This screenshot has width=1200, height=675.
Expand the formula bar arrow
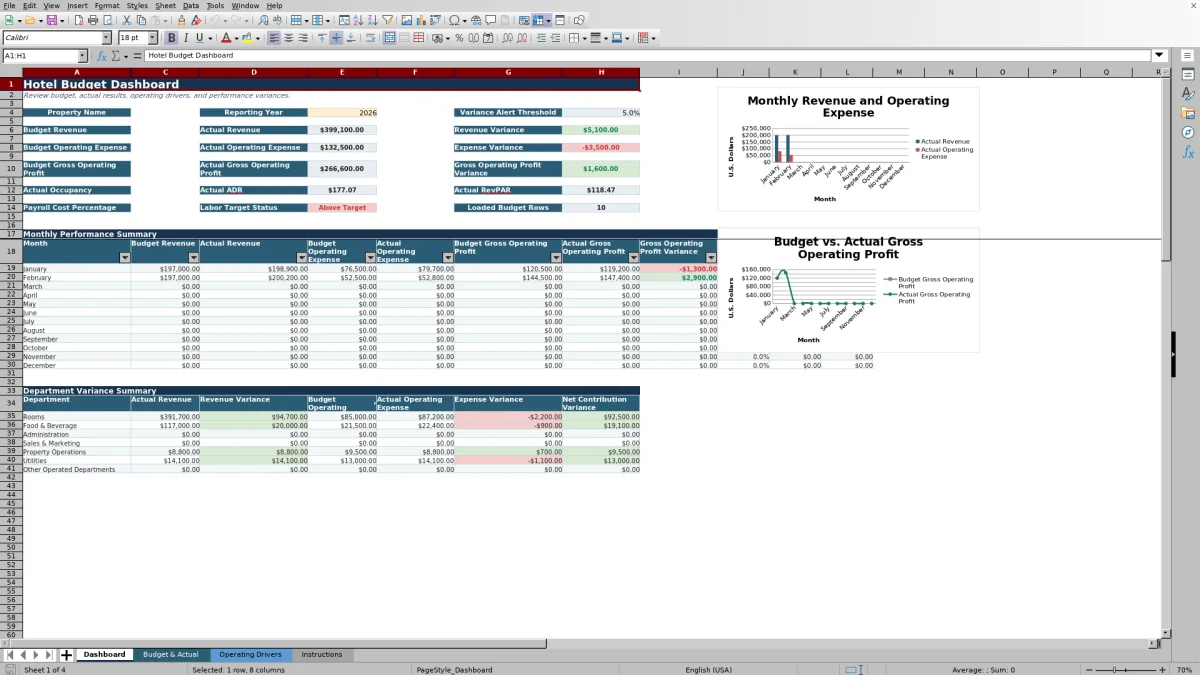(1159, 56)
